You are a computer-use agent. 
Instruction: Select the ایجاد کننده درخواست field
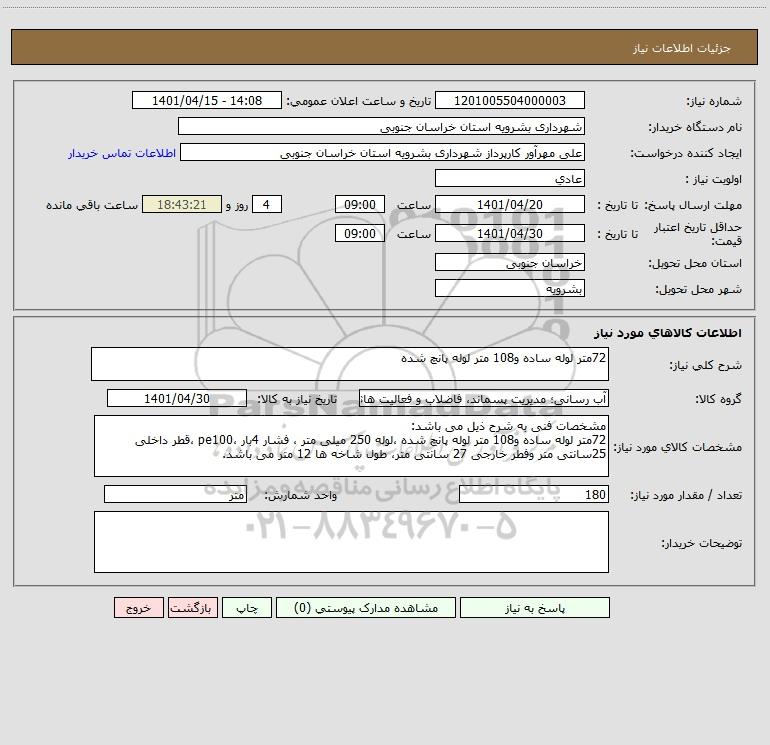pos(382,152)
